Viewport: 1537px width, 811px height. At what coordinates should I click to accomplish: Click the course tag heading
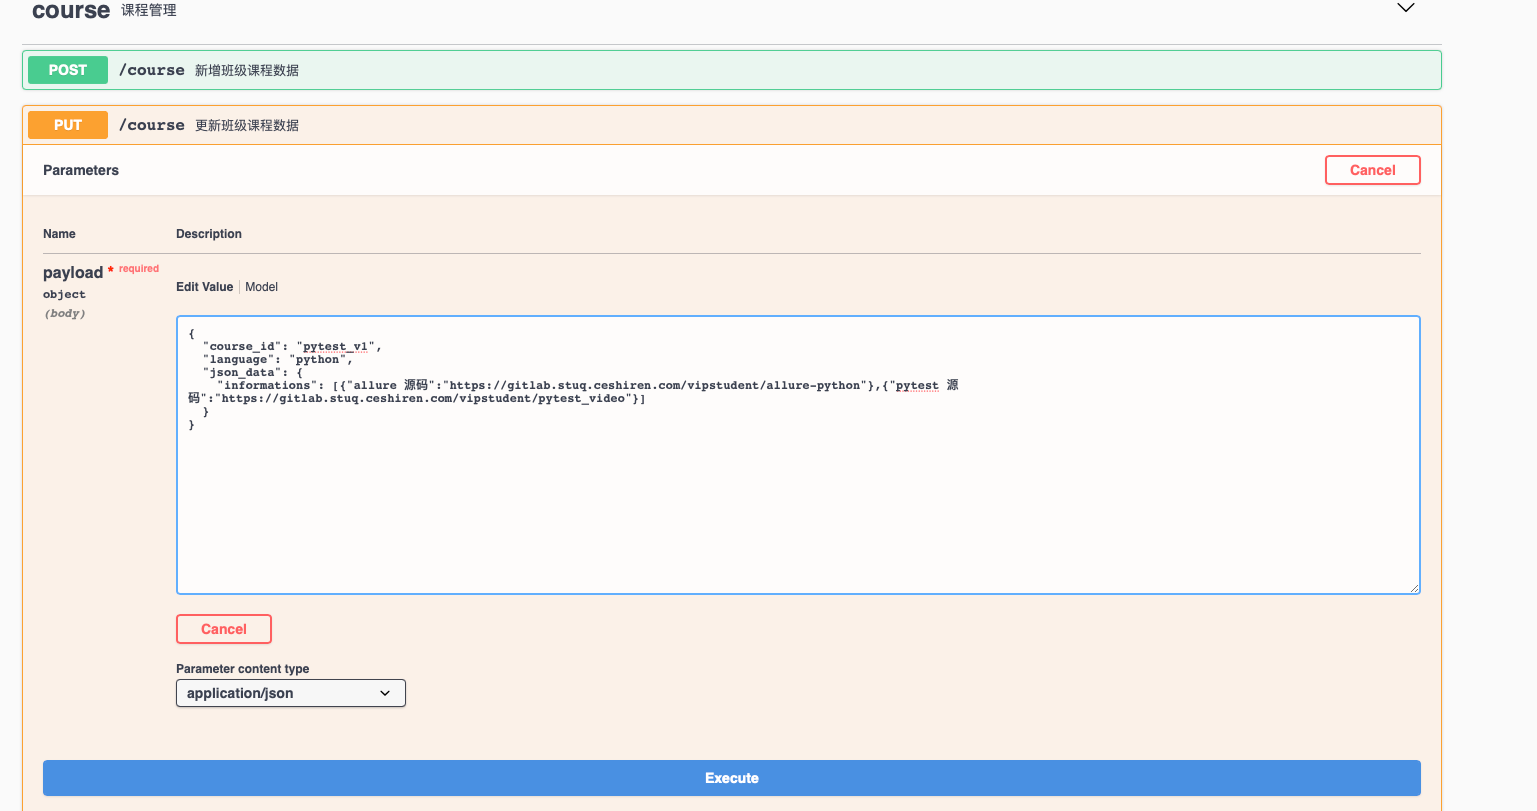71,11
